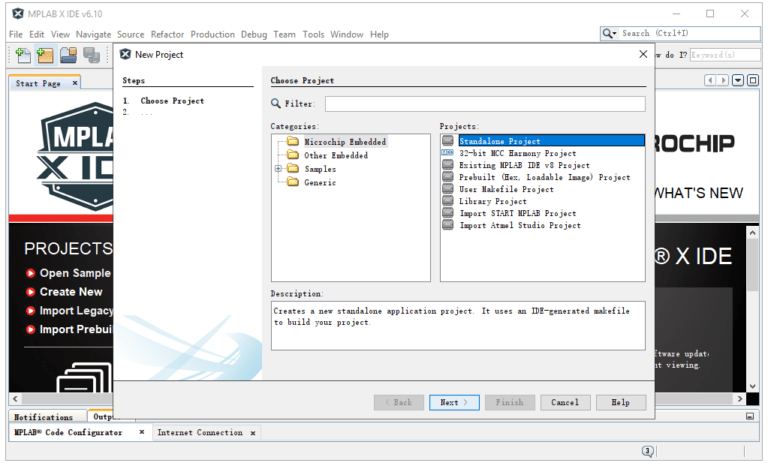Open the editor tab list dropdown arrow
Viewport: 768px width, 466px height.
(x=738, y=80)
